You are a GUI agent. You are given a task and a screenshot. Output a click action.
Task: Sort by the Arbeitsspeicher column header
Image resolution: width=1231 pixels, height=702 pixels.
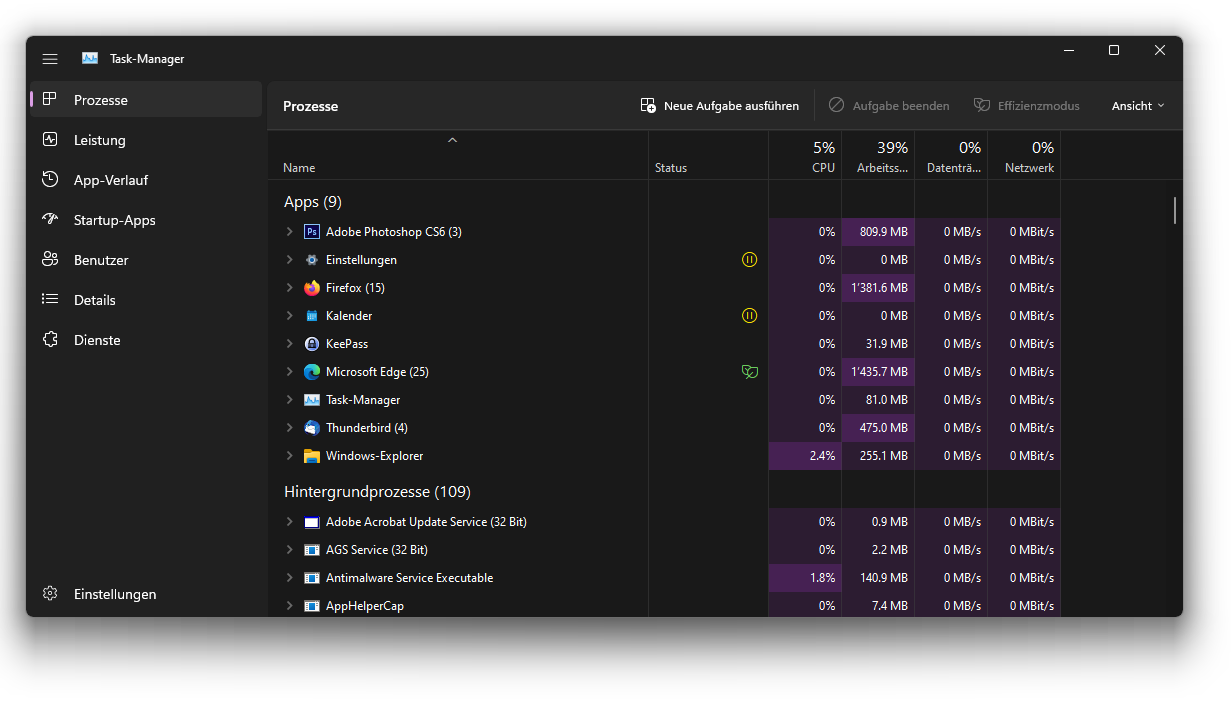(x=878, y=155)
